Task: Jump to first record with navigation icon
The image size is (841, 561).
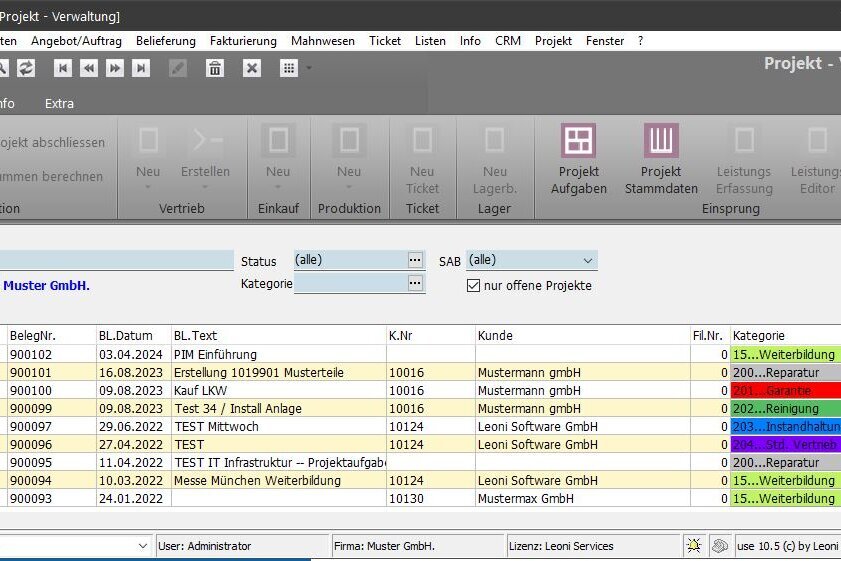Action: (63, 68)
